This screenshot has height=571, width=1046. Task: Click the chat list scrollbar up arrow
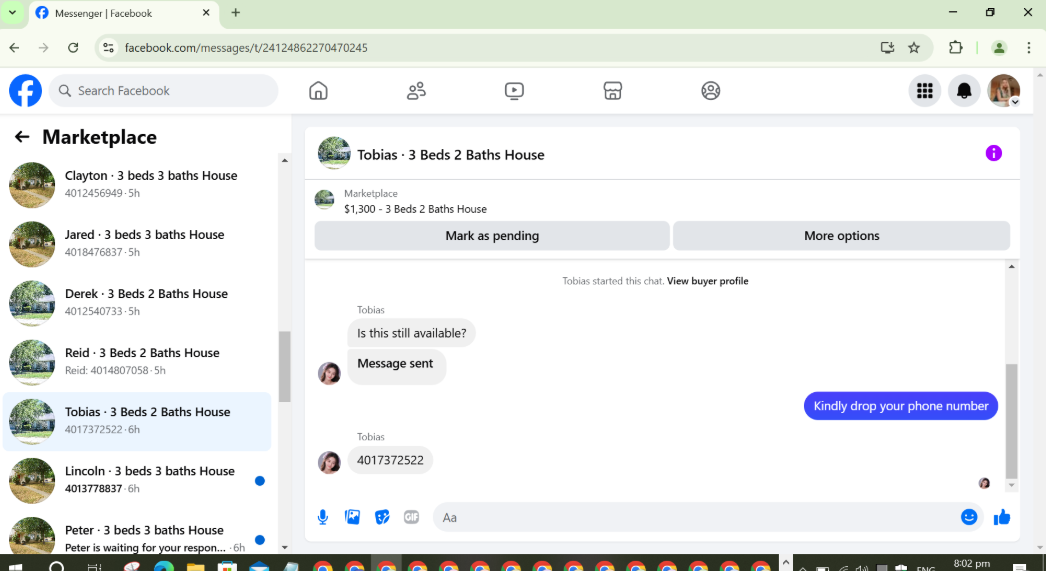pos(285,160)
